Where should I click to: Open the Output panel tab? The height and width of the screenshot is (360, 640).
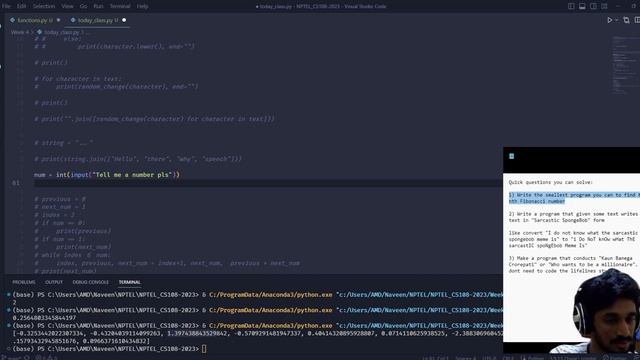(x=54, y=282)
